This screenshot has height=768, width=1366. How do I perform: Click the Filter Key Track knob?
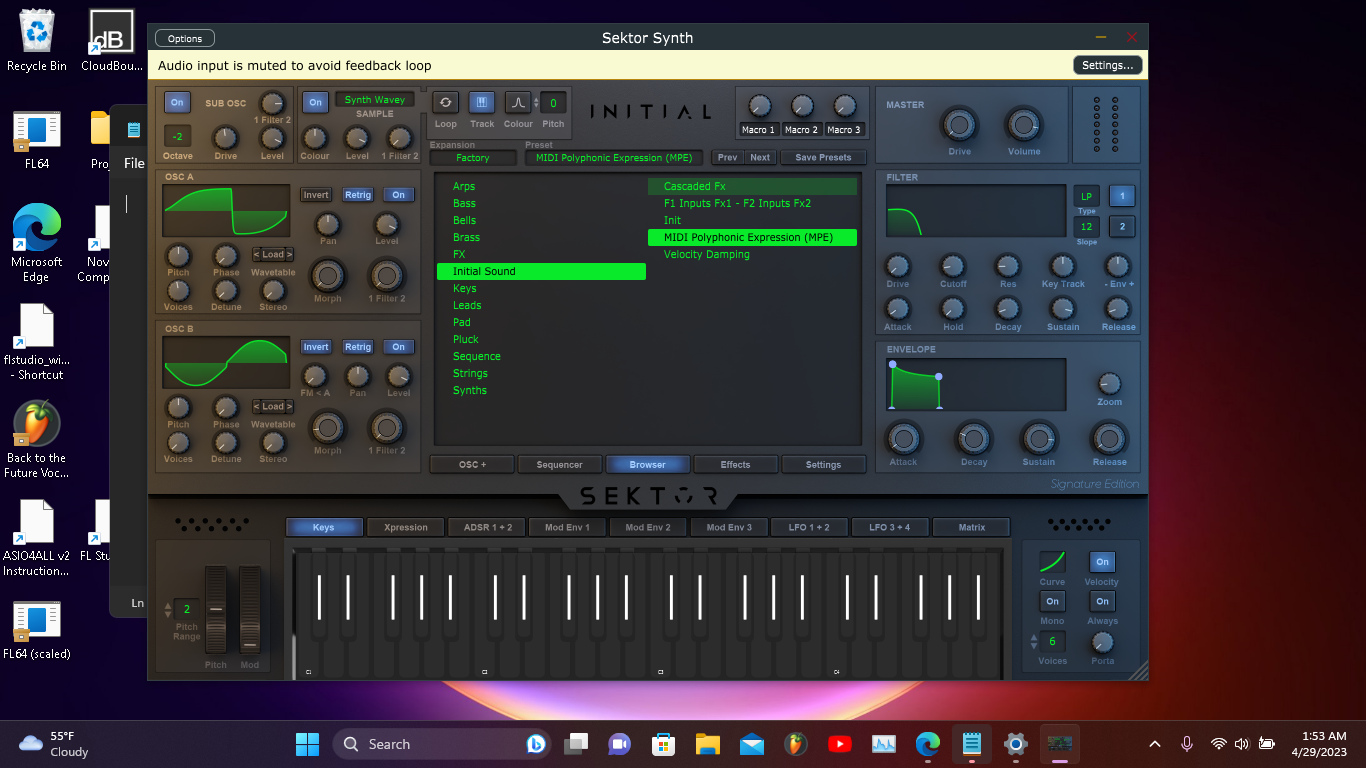(1062, 266)
